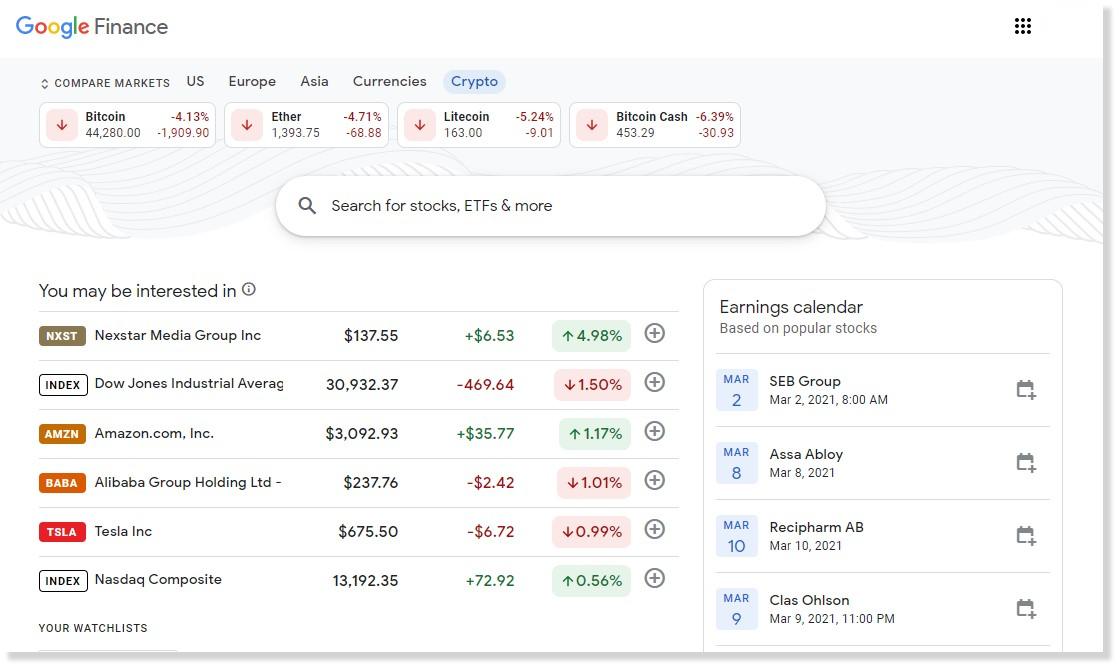The width and height of the screenshot is (1115, 664).
Task: Click the Google Finance logo
Action: pos(91,26)
